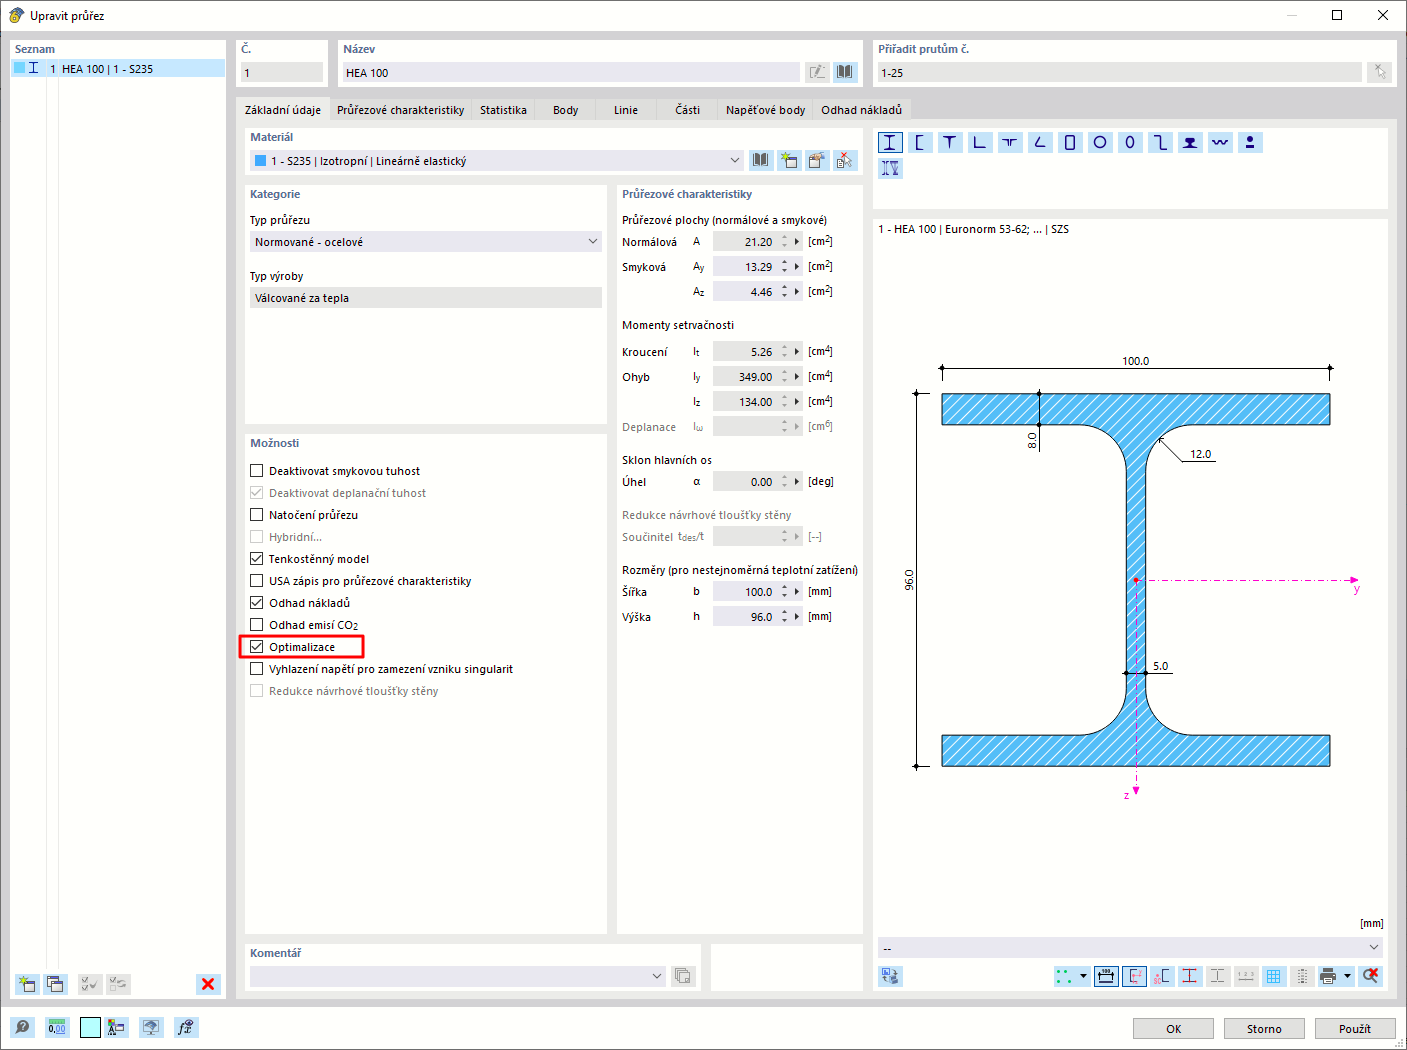This screenshot has width=1407, height=1050.
Task: Click the Storno button
Action: (x=1264, y=1029)
